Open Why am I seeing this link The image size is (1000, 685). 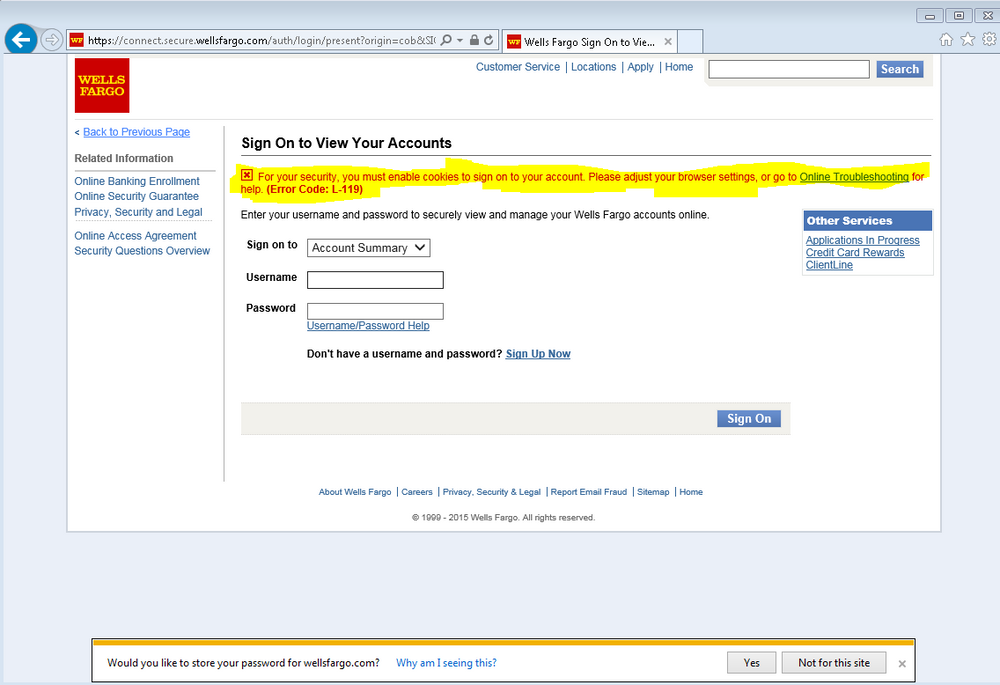point(446,663)
